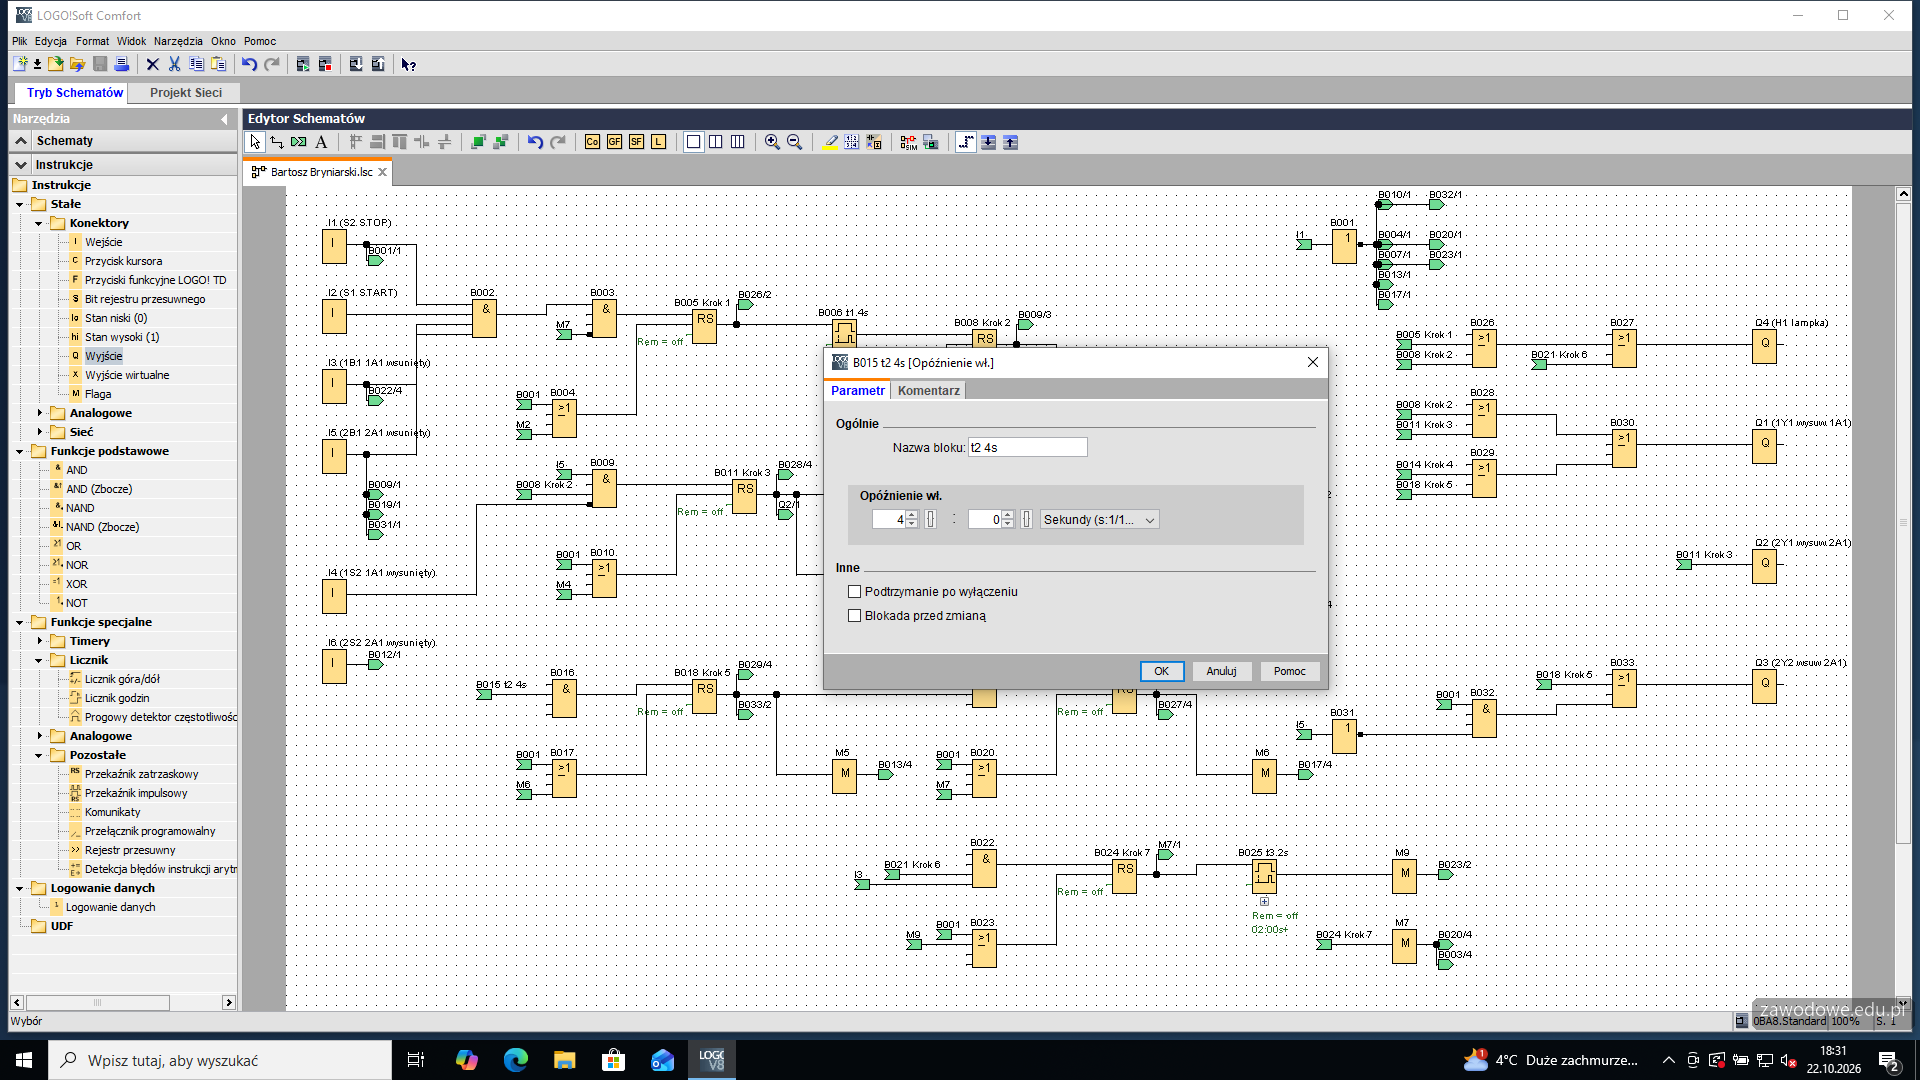
Task: Open LOGO!Soft Comfort in Windows taskbar
Action: coord(711,1060)
